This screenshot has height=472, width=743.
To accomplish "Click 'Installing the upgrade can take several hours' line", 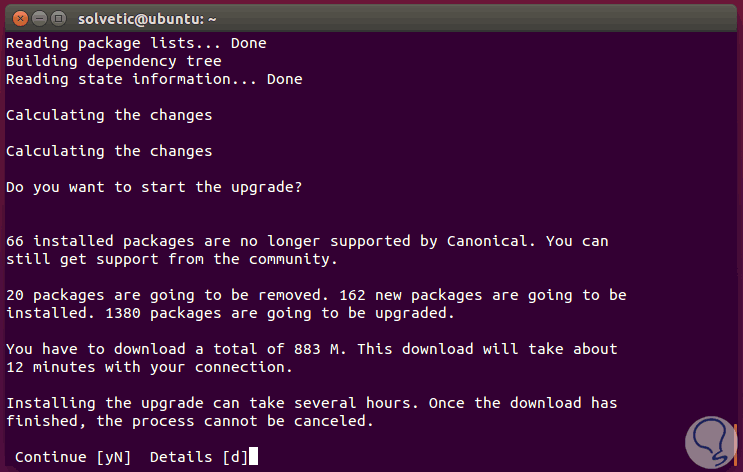I will (x=311, y=403).
